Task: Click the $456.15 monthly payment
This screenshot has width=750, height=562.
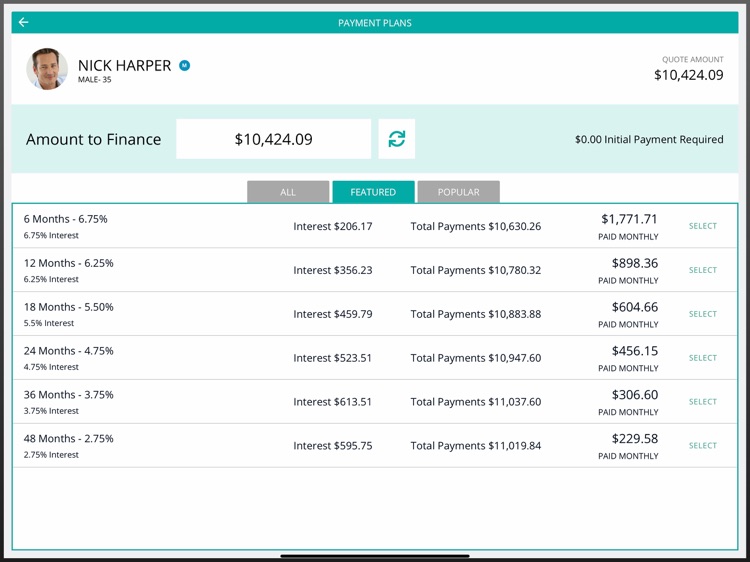Action: pos(635,351)
